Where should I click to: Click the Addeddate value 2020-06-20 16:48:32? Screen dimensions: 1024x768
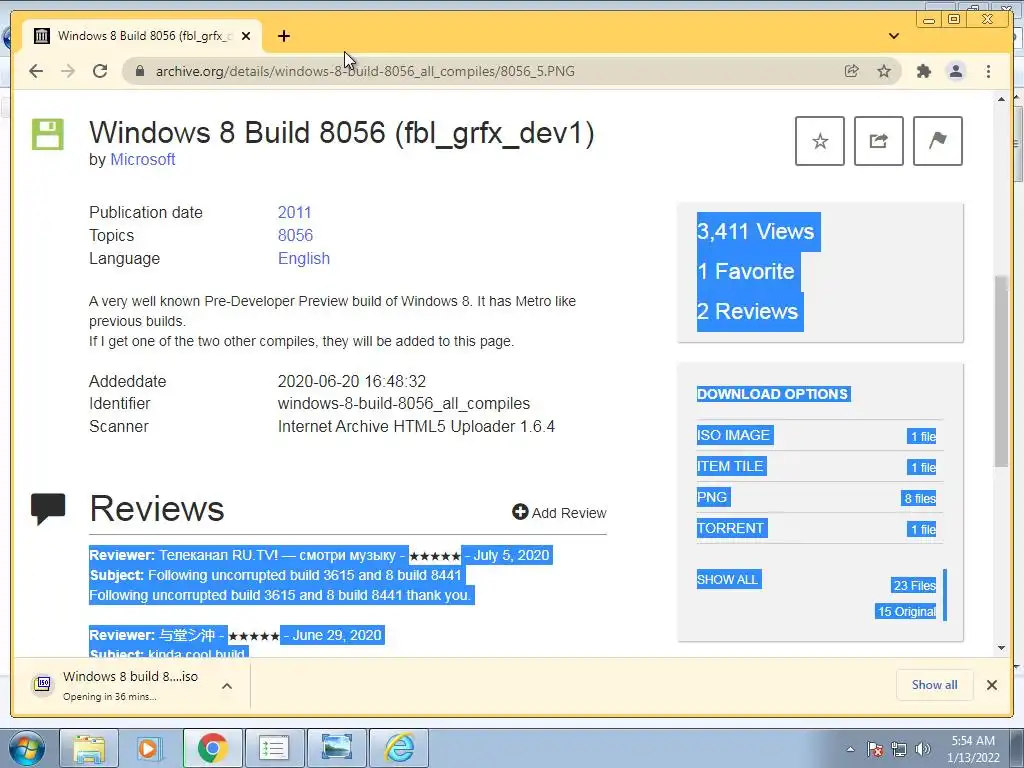point(351,381)
